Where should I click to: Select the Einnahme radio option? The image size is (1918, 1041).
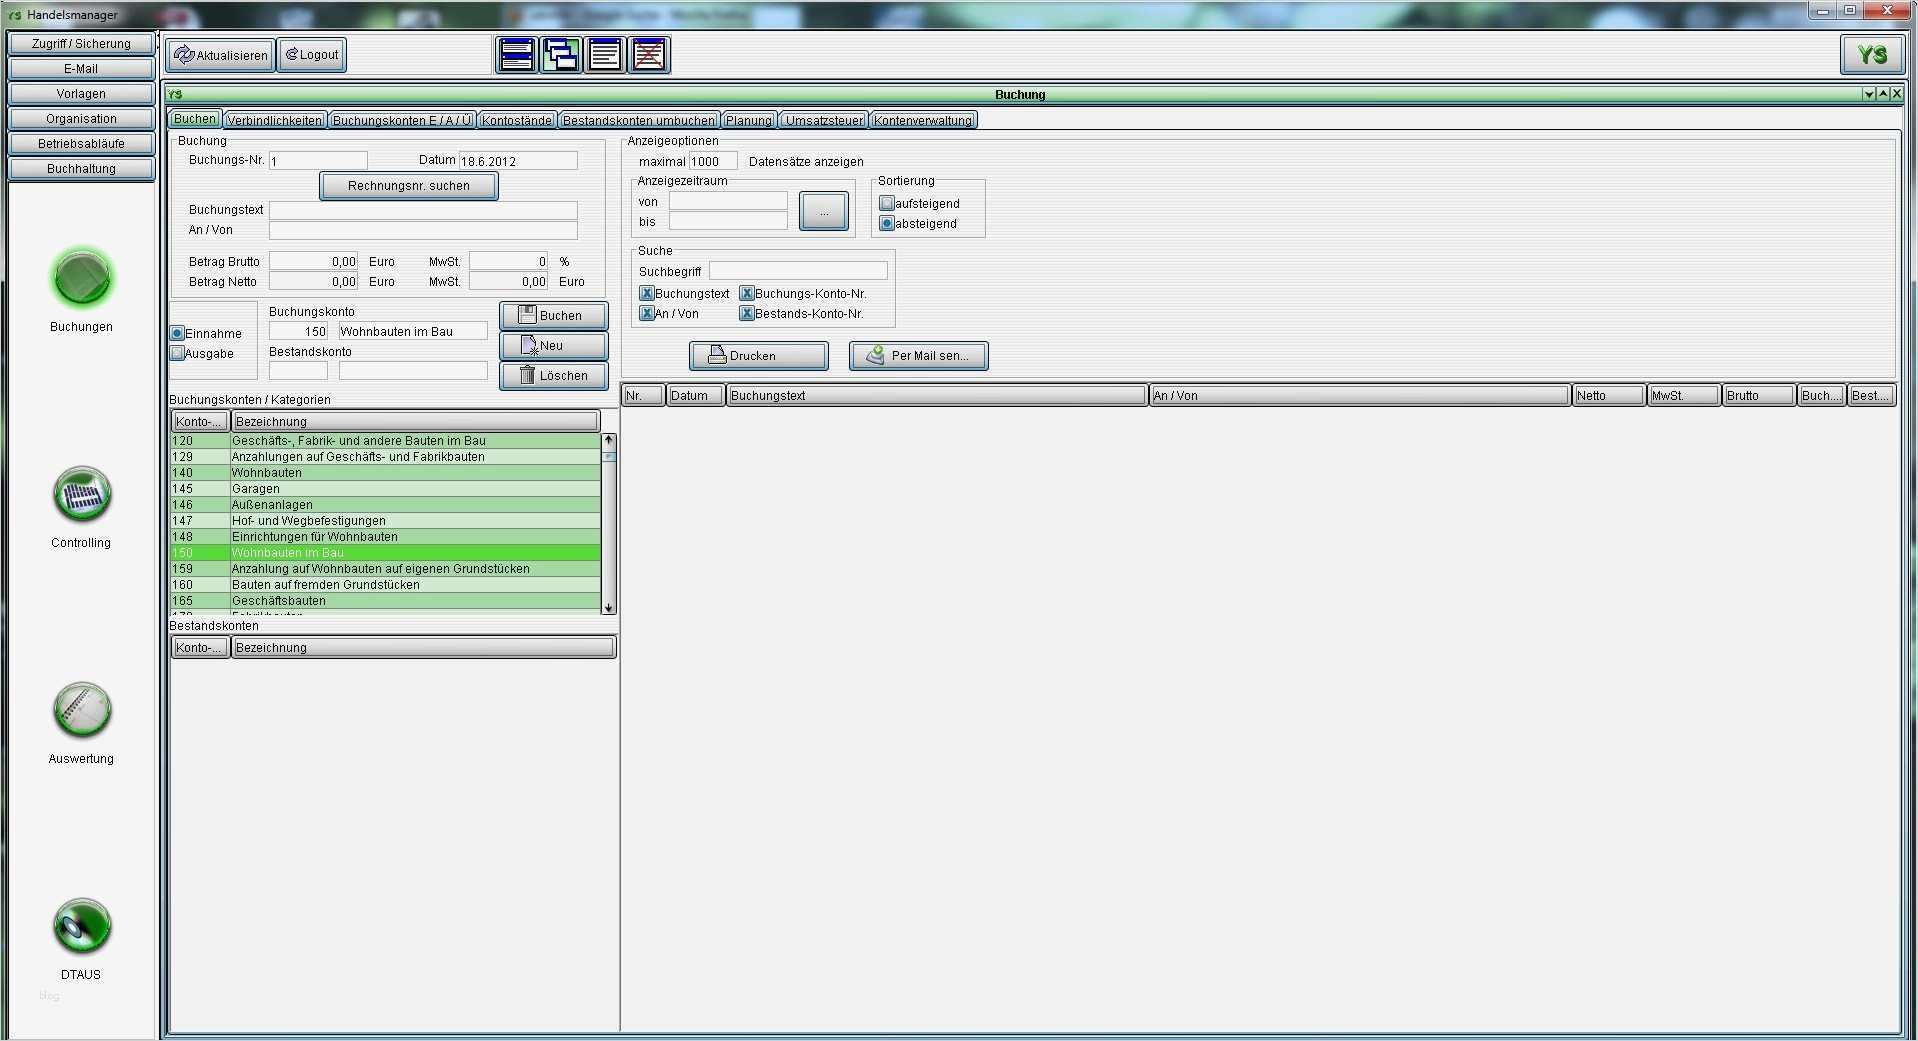click(x=177, y=333)
